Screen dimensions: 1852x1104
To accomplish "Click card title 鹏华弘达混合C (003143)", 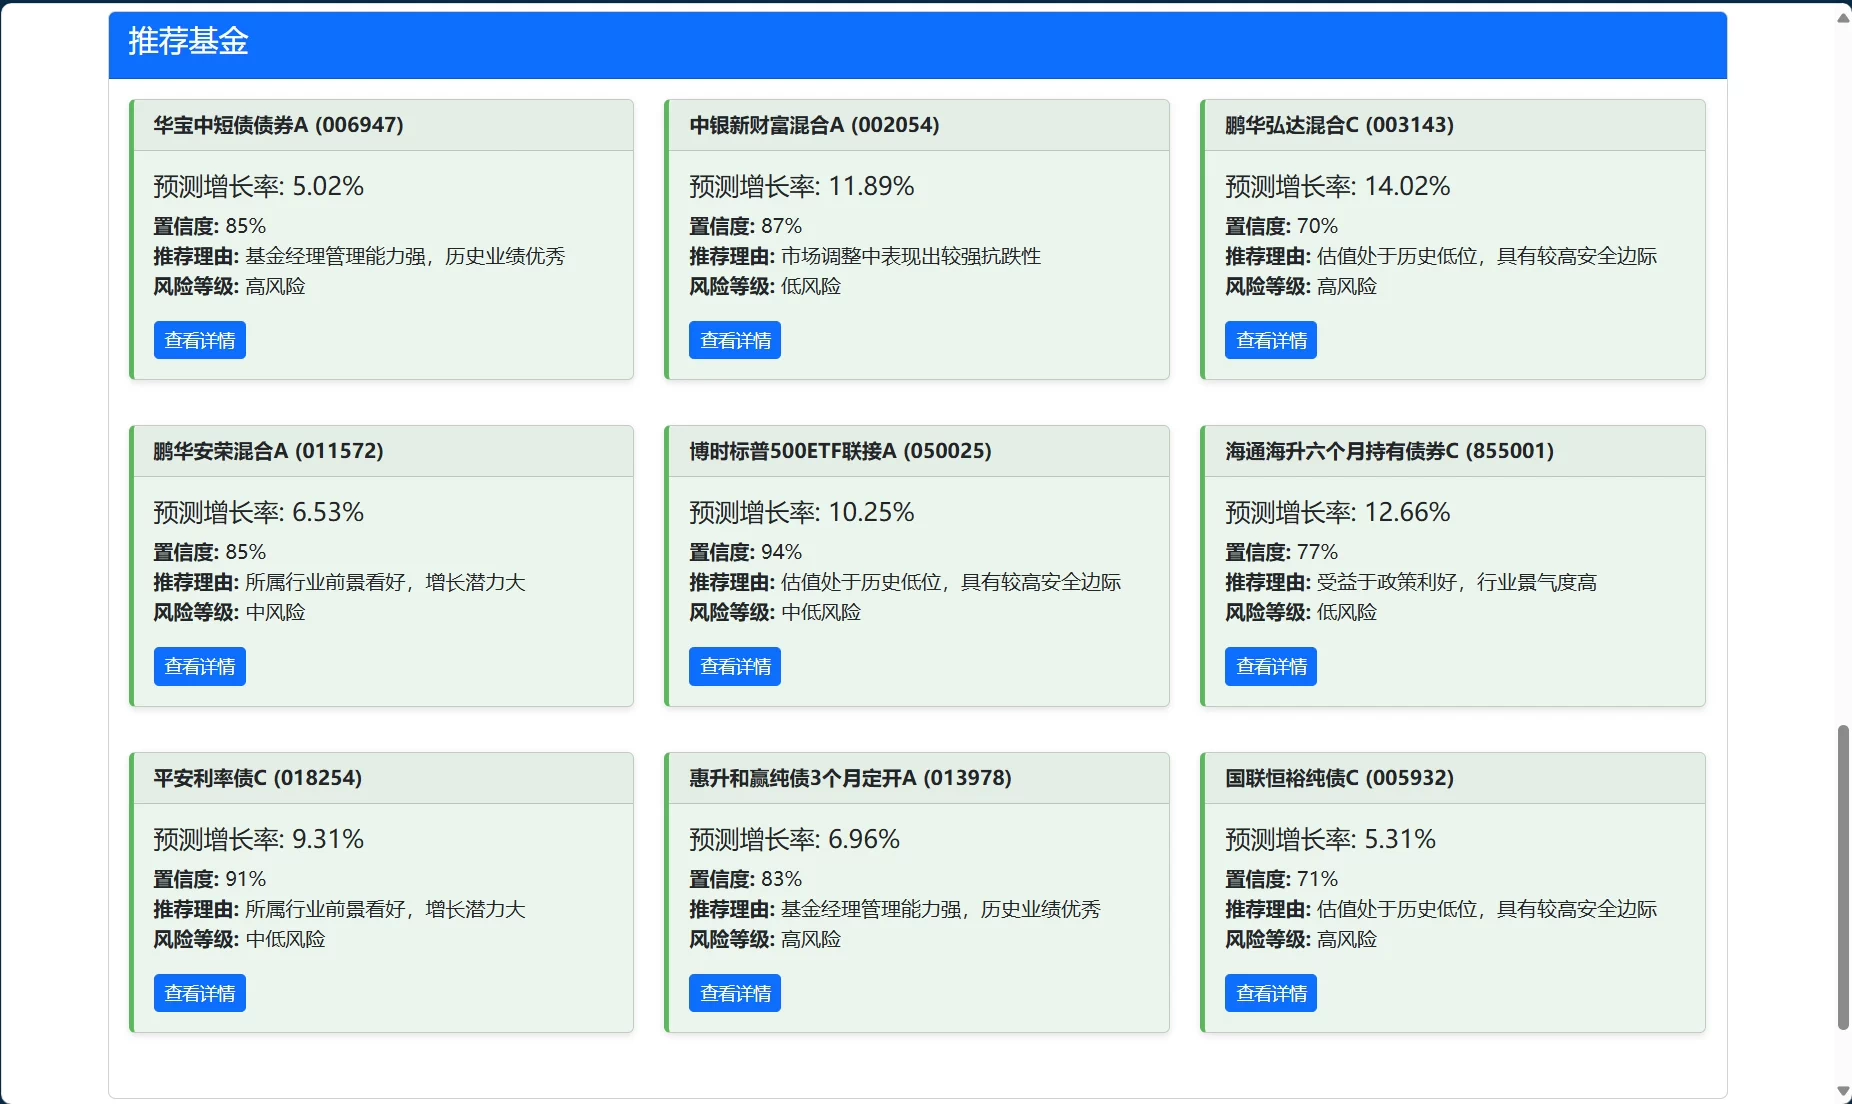I will coord(1339,125).
